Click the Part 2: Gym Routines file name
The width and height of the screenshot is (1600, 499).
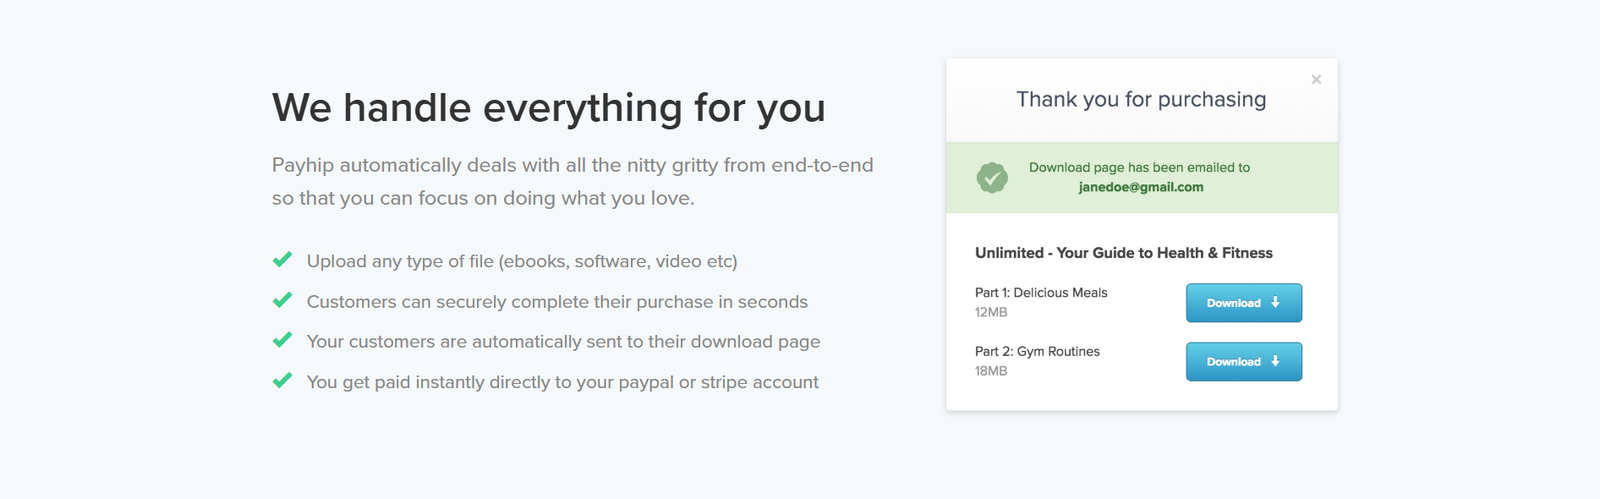(1037, 352)
